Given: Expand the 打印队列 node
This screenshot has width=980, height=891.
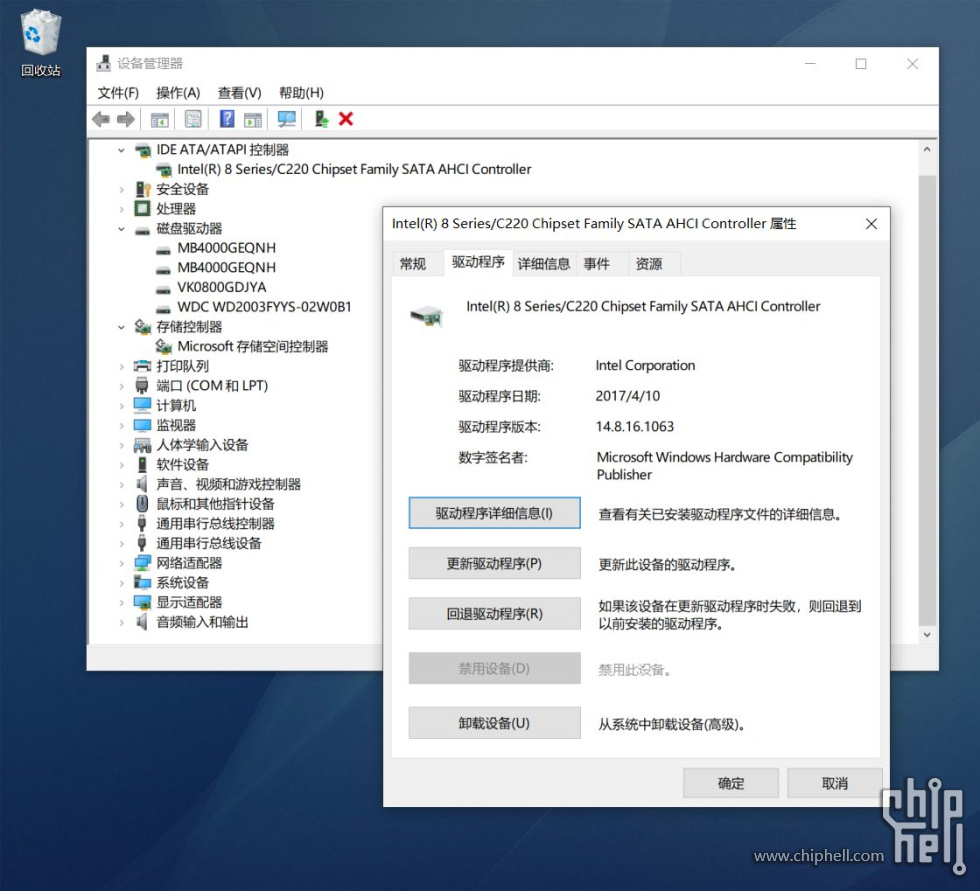Looking at the screenshot, I should (121, 366).
